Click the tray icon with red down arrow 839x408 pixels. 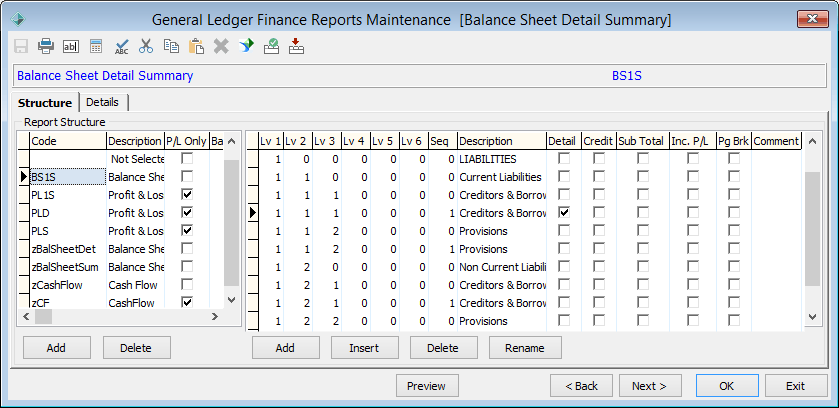(x=296, y=47)
